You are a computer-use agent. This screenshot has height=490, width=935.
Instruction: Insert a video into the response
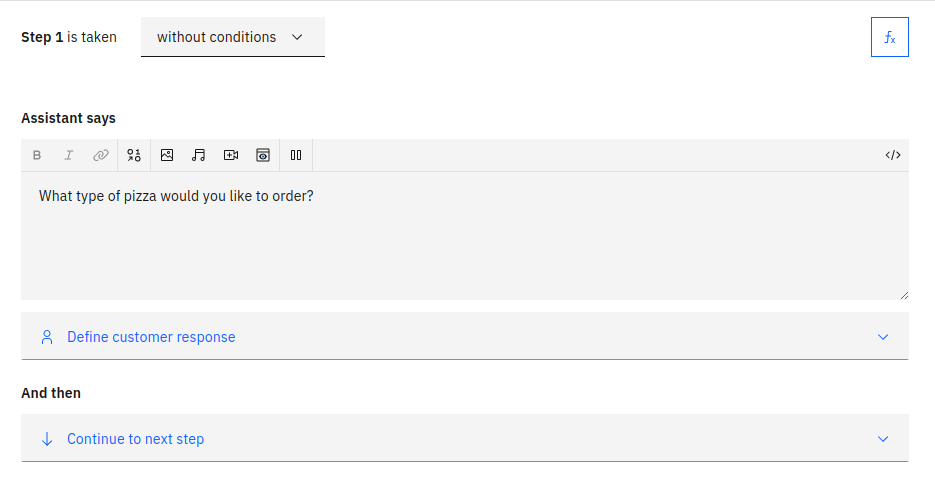231,155
